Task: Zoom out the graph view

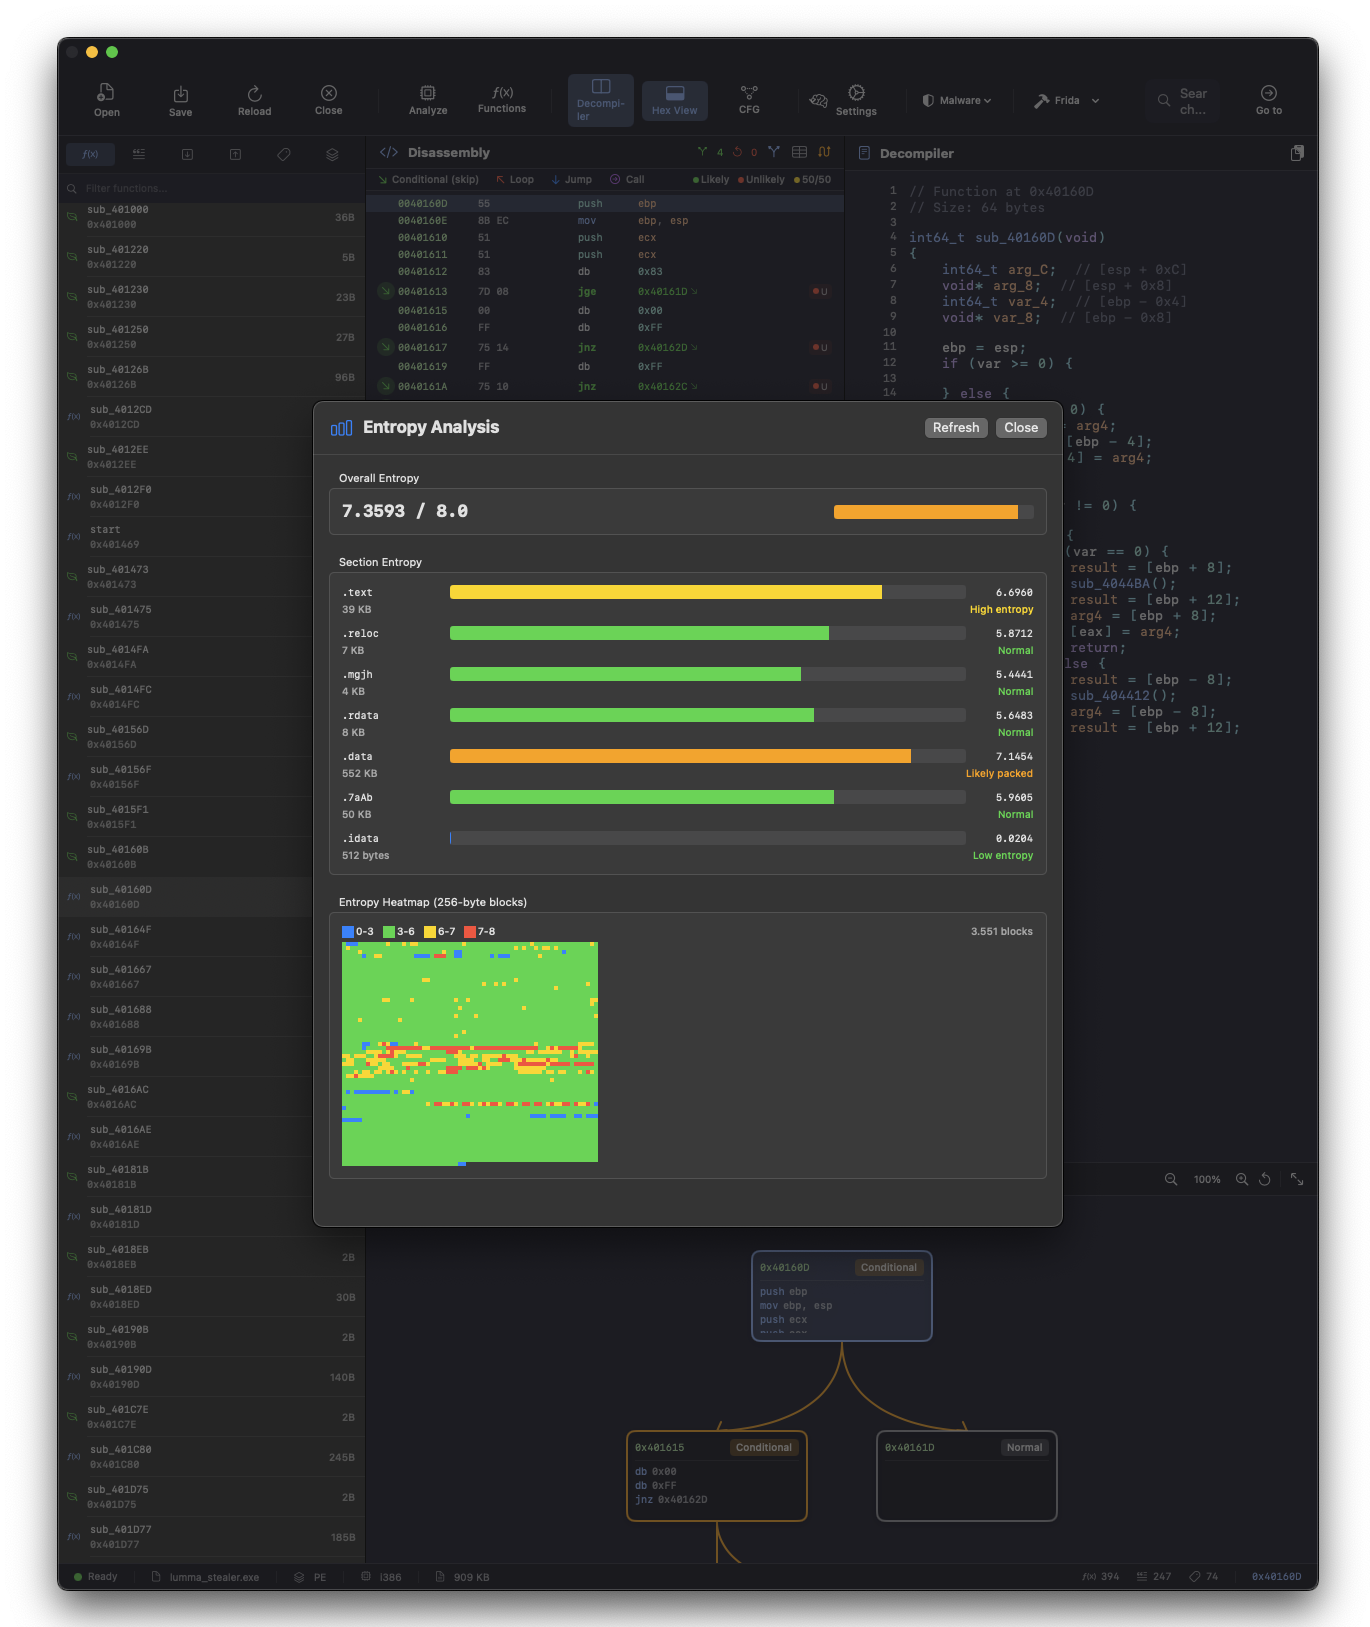Action: [1171, 1179]
